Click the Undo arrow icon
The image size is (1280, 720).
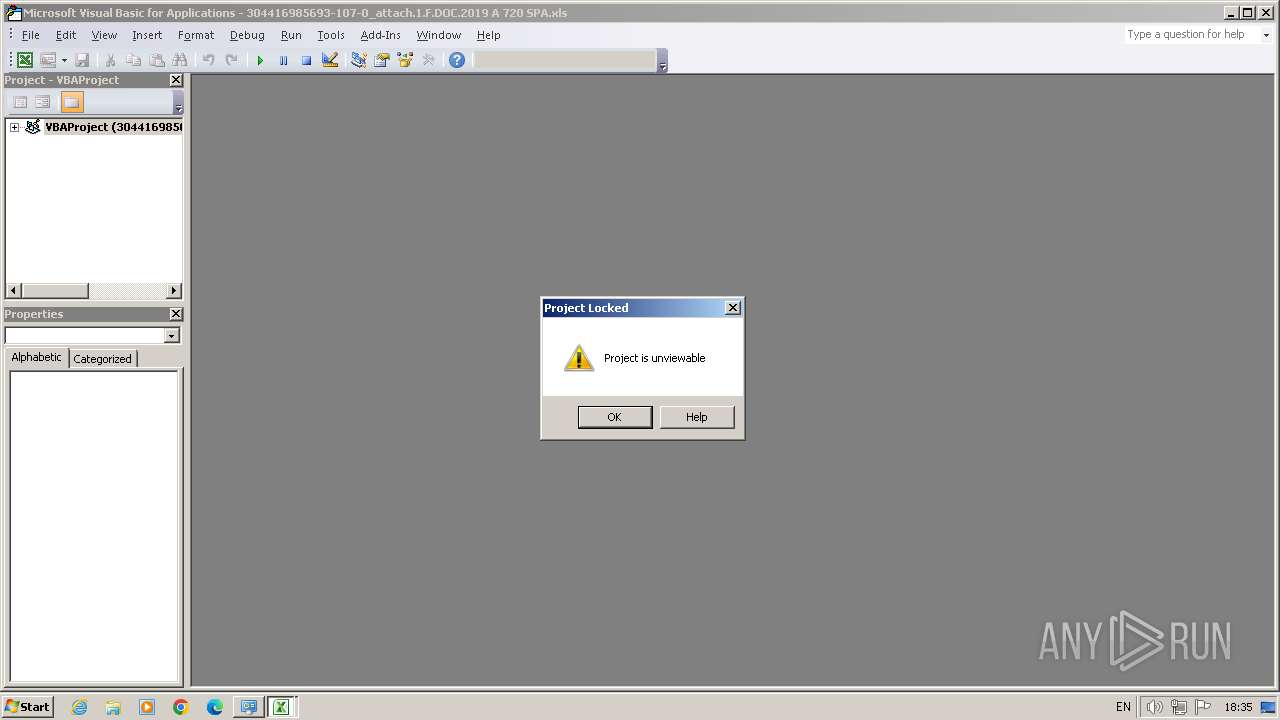[208, 60]
